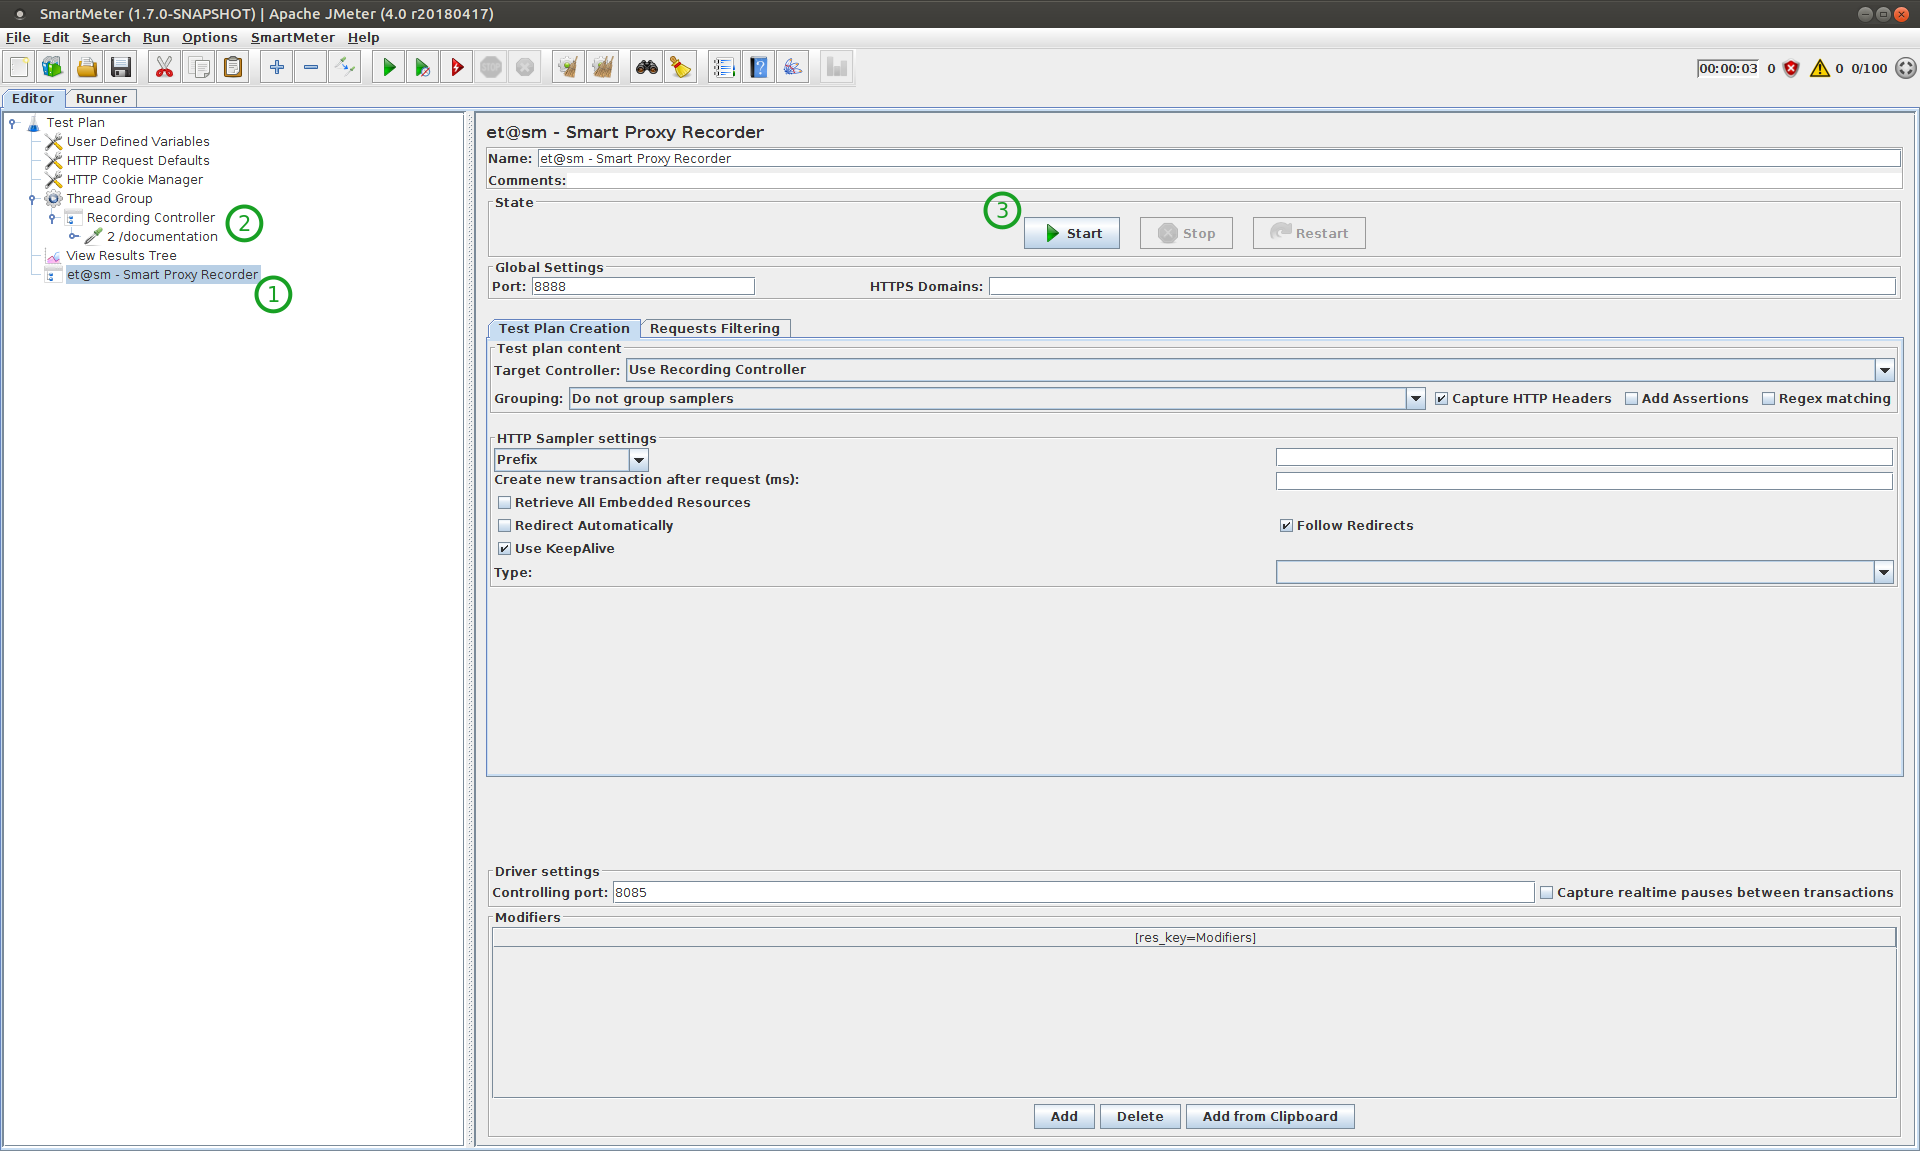Click the yellow warning triangle icon
The image size is (1920, 1151).
click(1819, 68)
